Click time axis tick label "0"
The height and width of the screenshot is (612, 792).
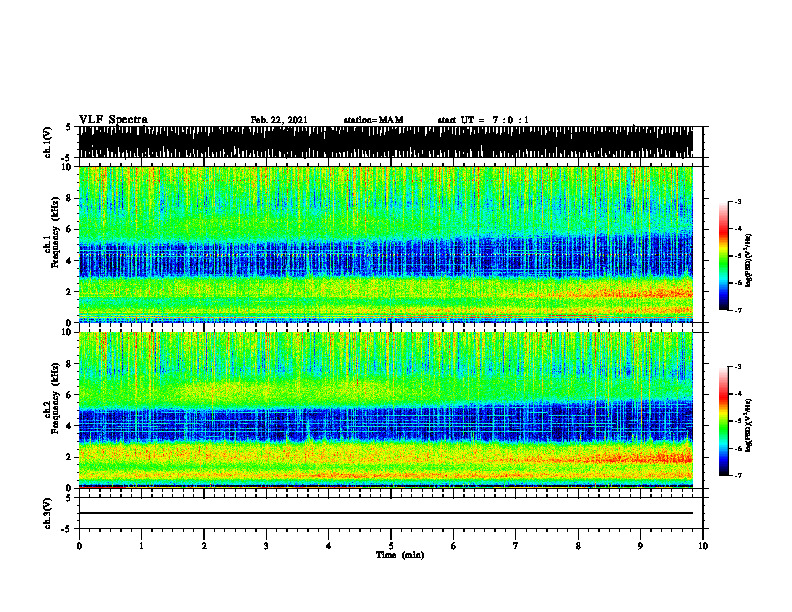(79, 546)
